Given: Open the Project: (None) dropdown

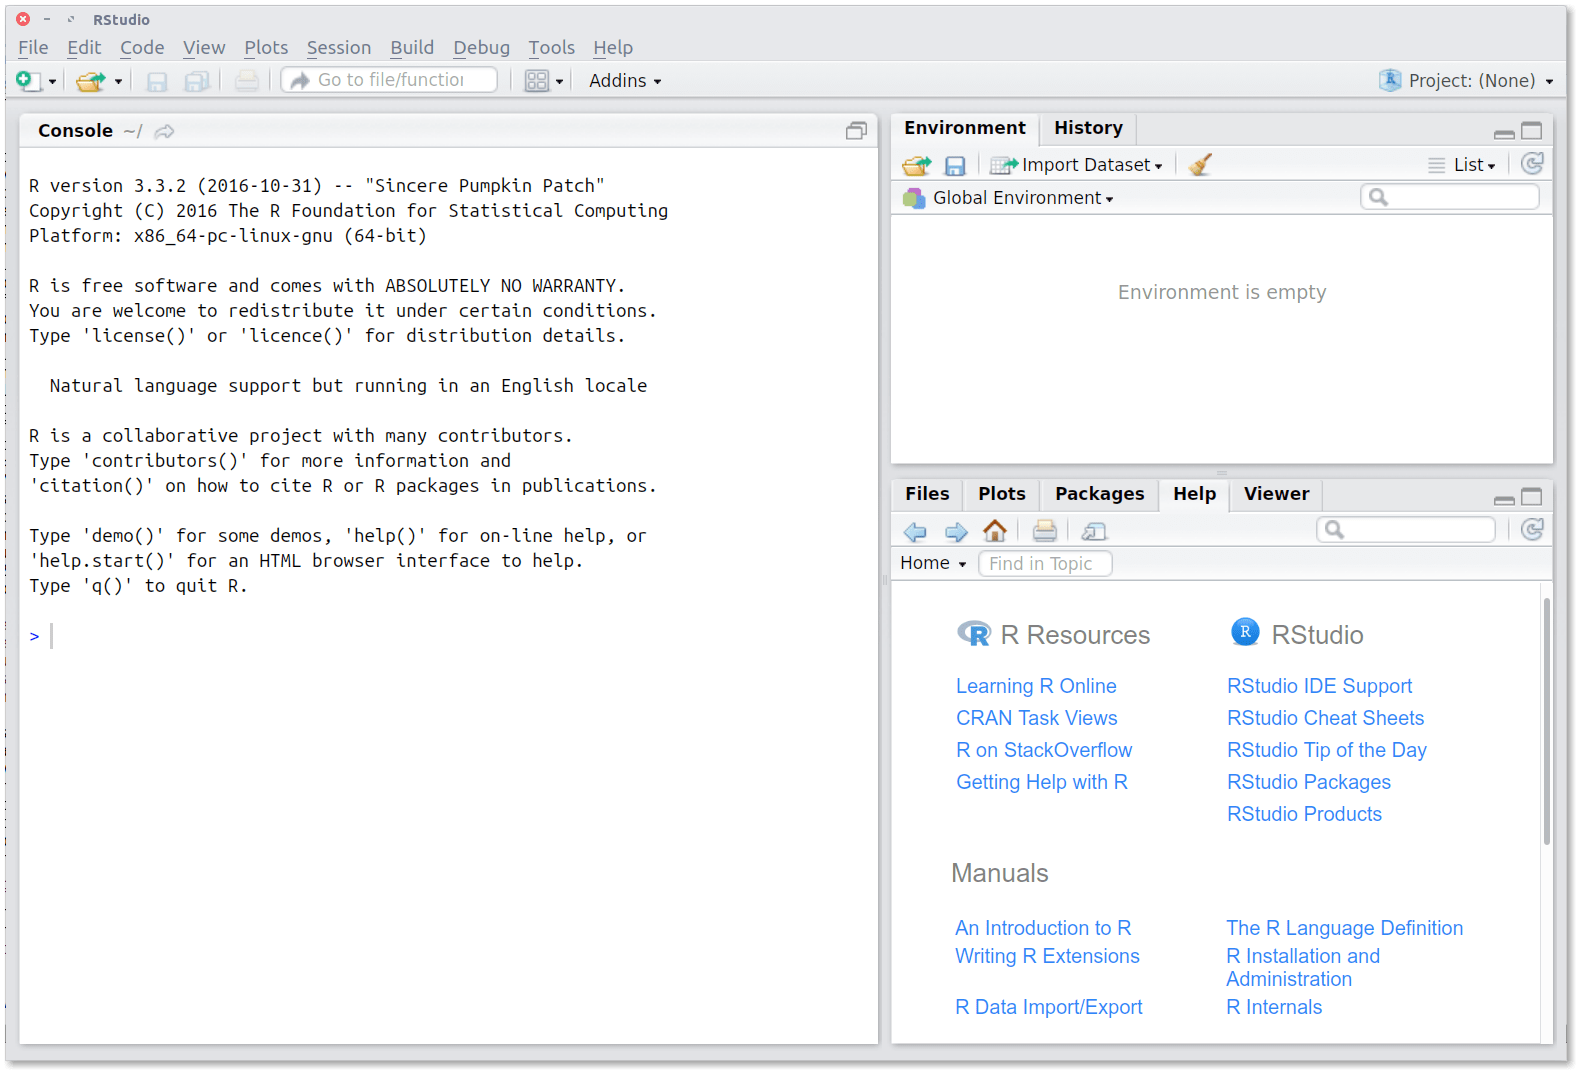Looking at the screenshot, I should [1466, 81].
